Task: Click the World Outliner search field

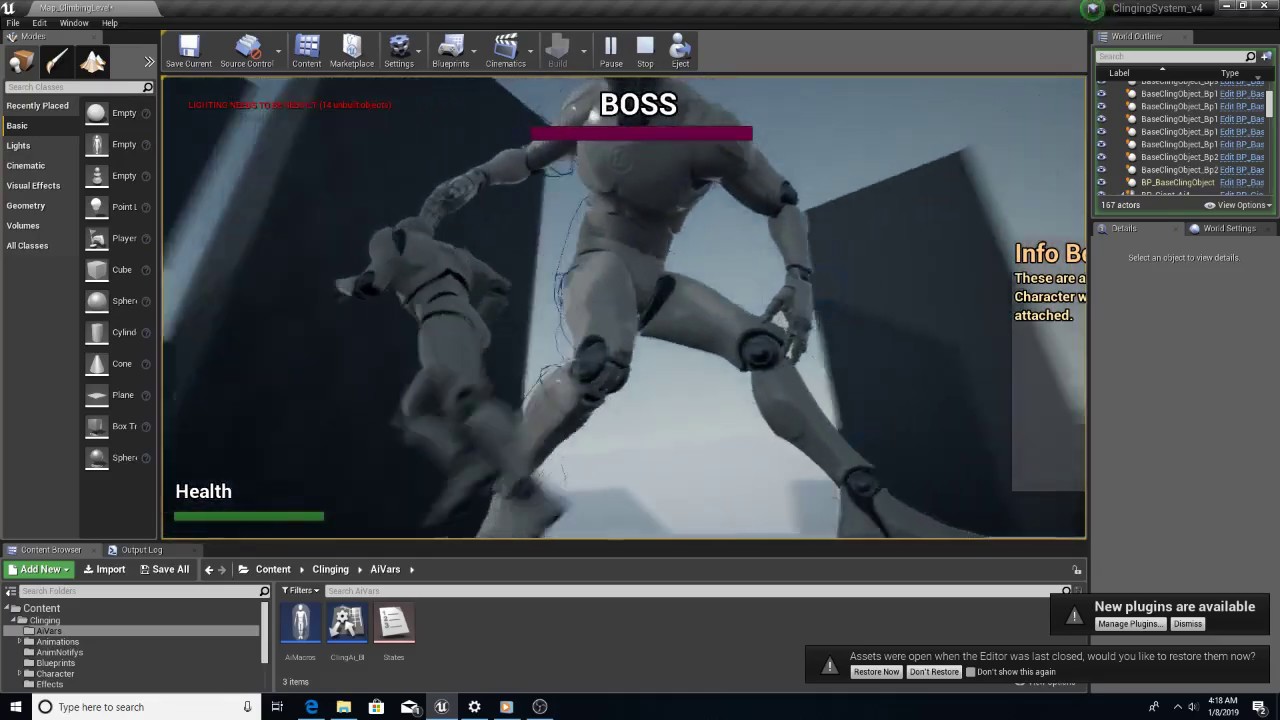Action: click(1170, 56)
